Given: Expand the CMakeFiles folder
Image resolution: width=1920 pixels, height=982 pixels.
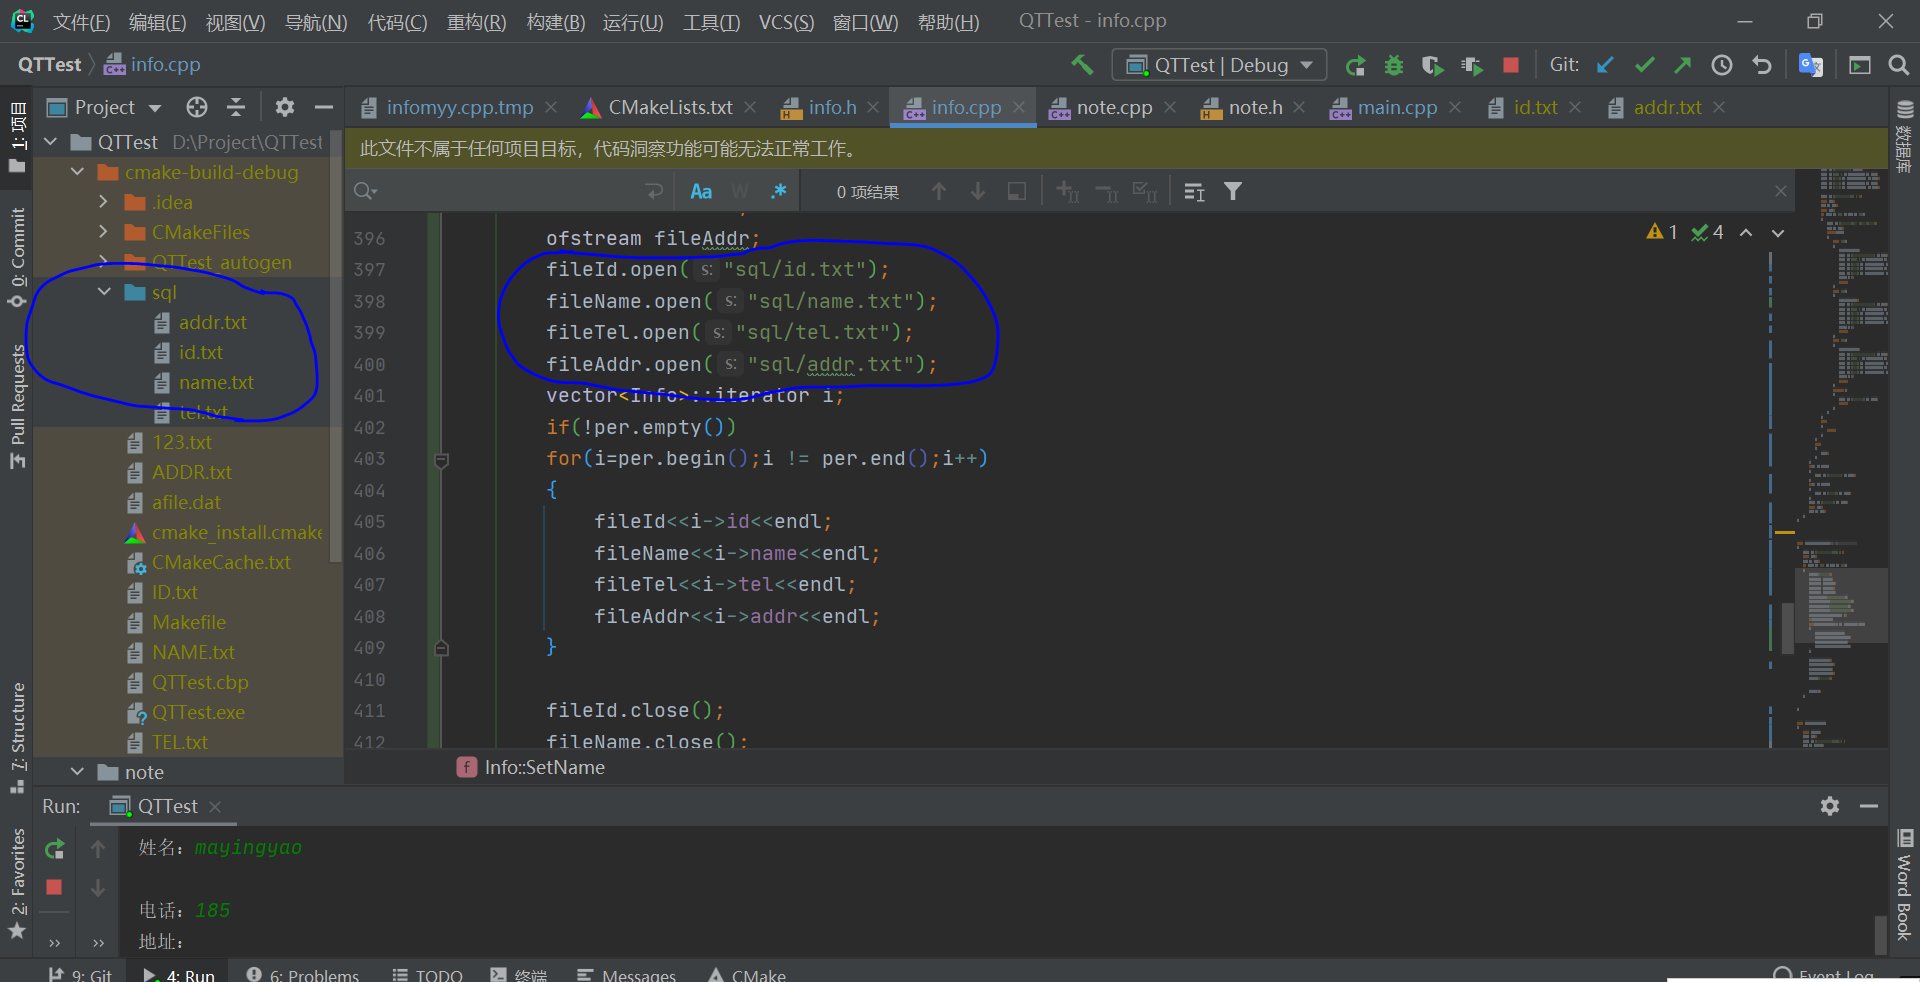Looking at the screenshot, I should 103,232.
